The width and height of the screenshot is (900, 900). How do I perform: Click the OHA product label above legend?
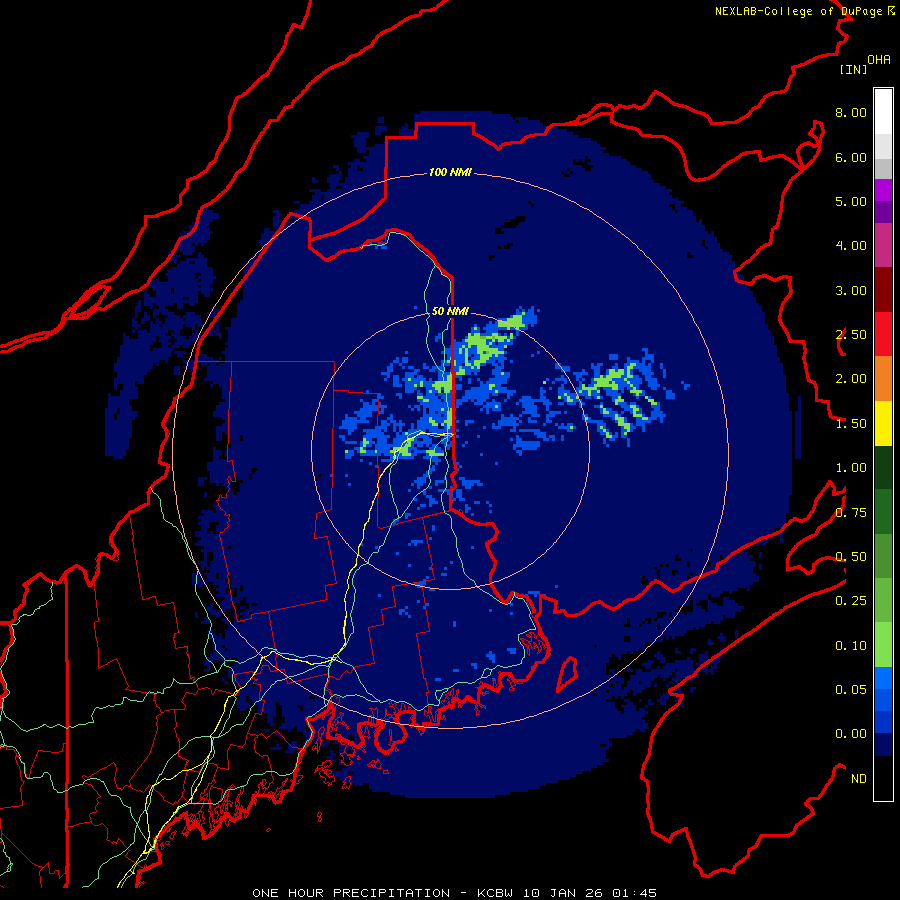click(x=879, y=60)
